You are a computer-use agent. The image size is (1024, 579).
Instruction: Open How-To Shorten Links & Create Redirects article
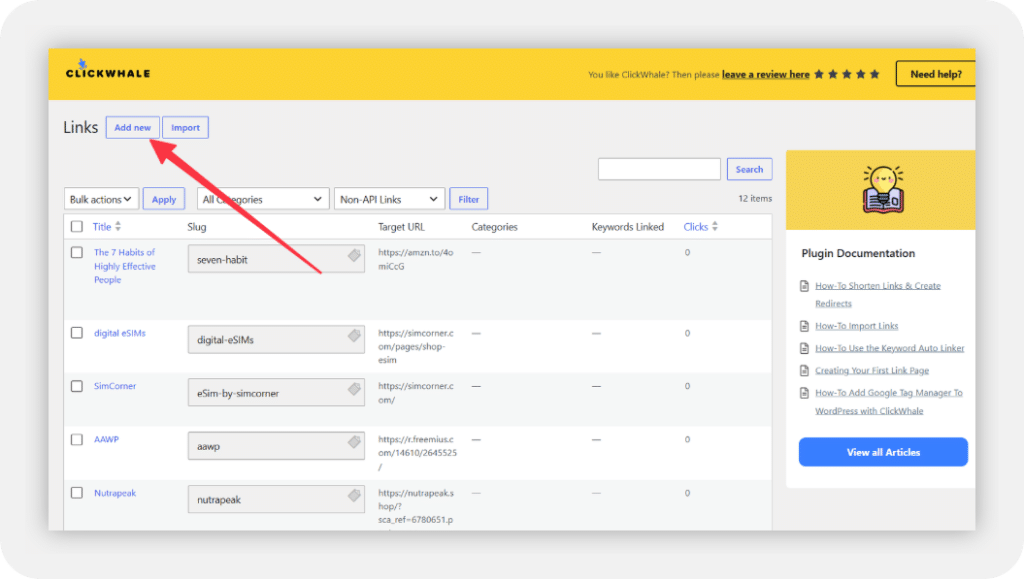(878, 294)
